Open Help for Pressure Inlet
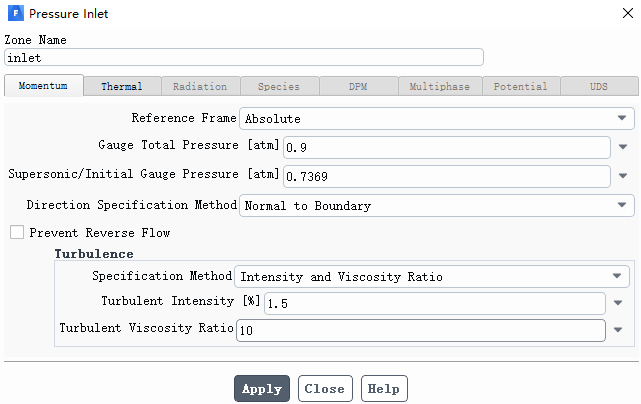The width and height of the screenshot is (641, 404). (x=384, y=388)
